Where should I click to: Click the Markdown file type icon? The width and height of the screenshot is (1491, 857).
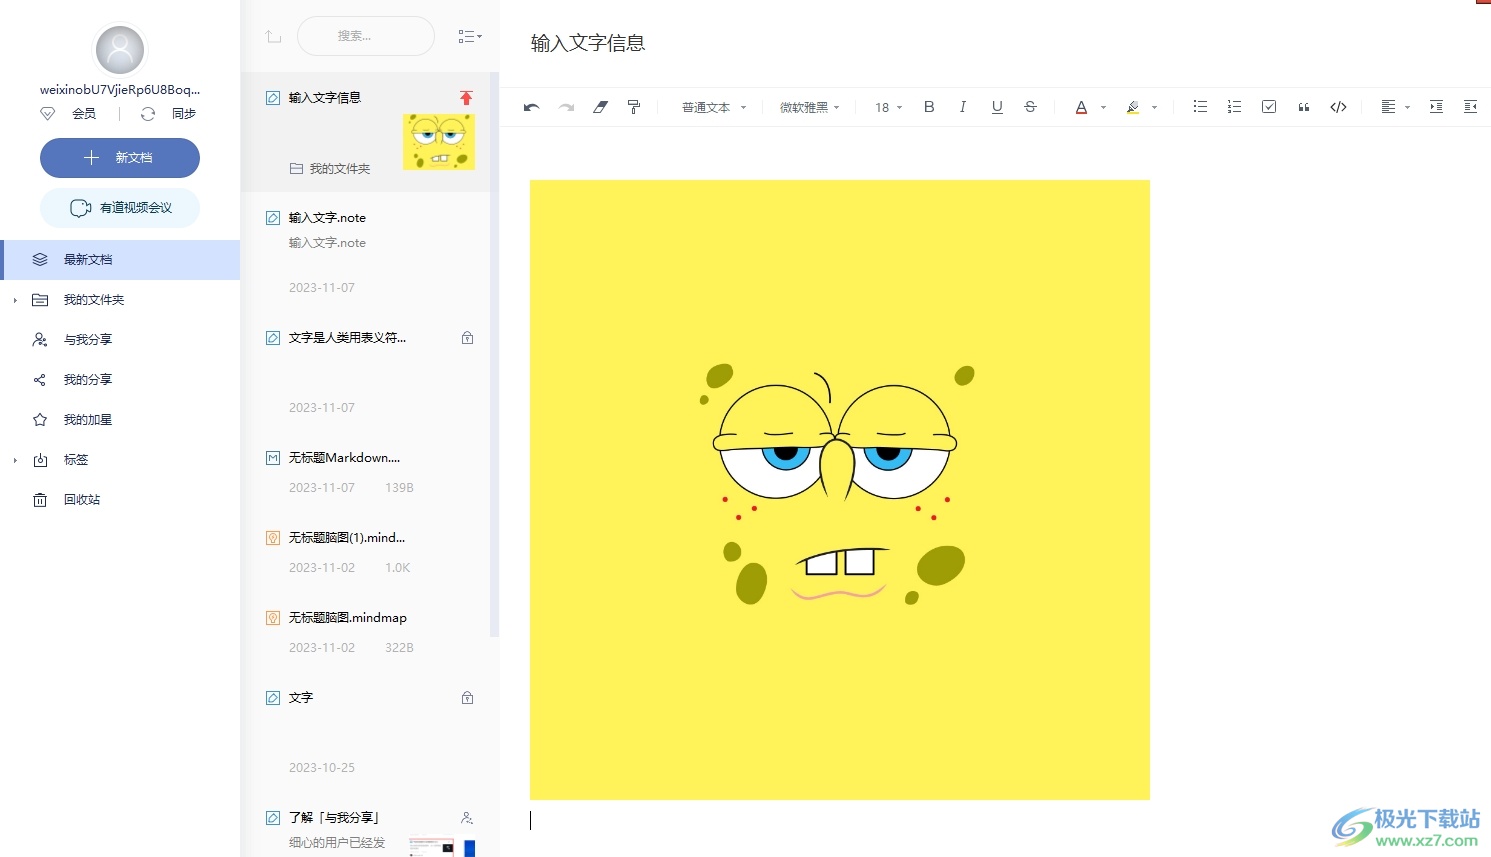(x=273, y=458)
